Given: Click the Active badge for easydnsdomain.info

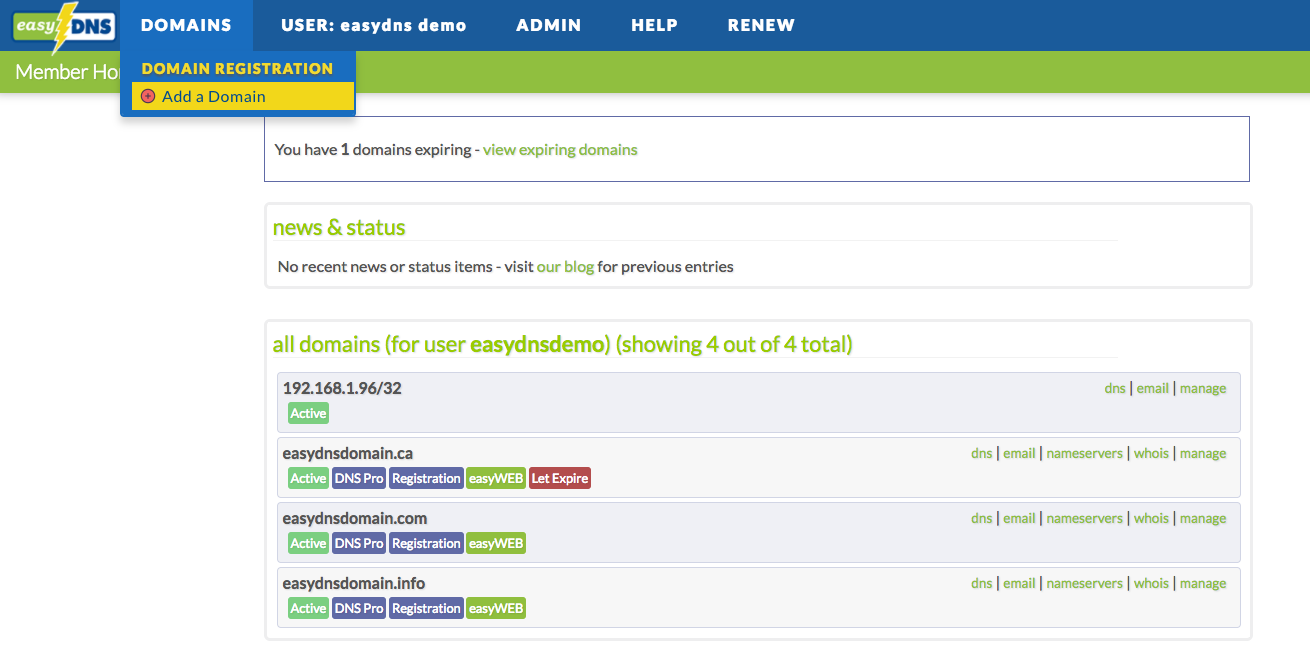Looking at the screenshot, I should (x=308, y=609).
